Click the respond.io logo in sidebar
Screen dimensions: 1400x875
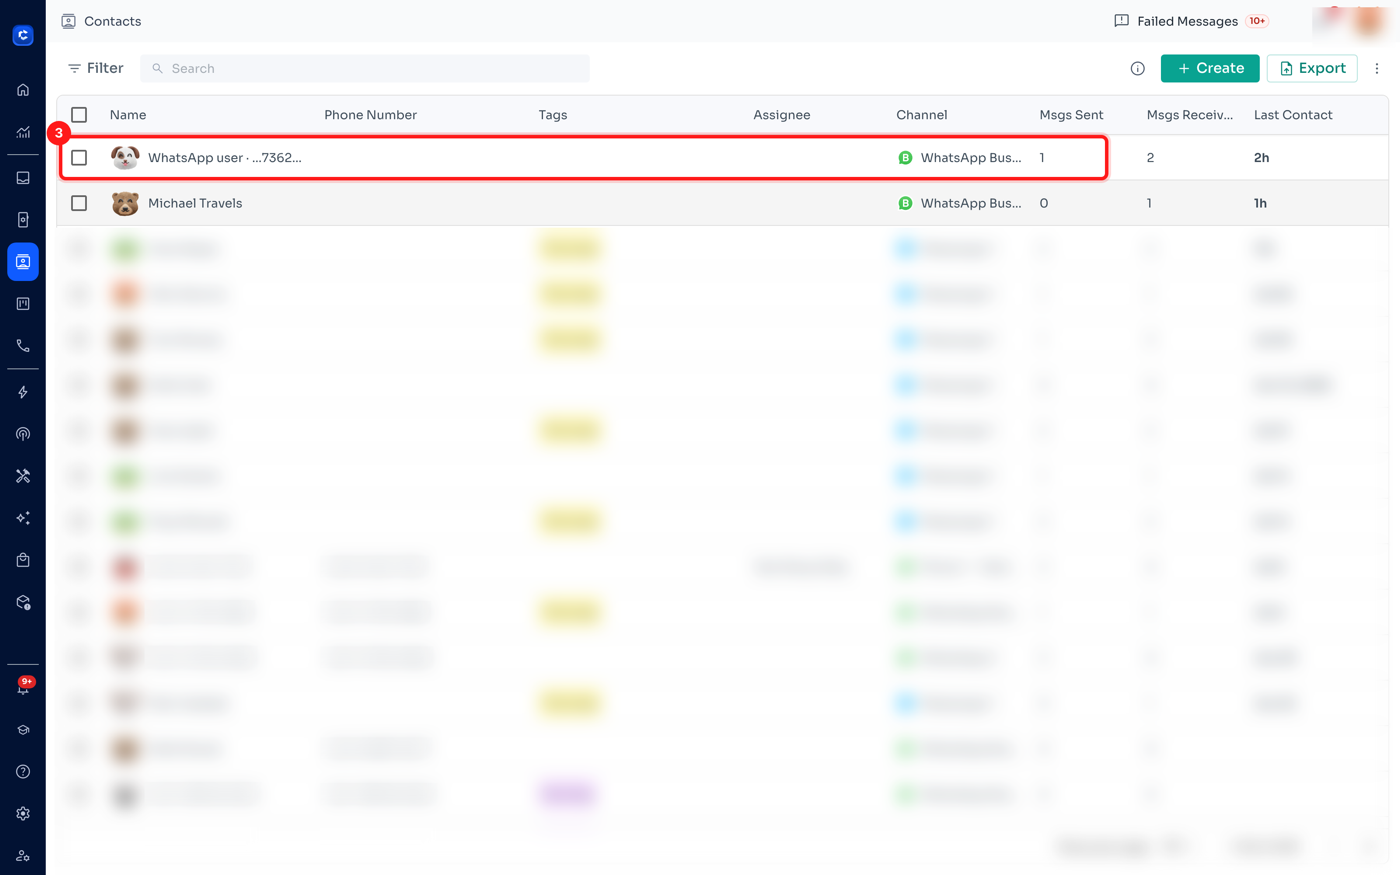tap(23, 35)
